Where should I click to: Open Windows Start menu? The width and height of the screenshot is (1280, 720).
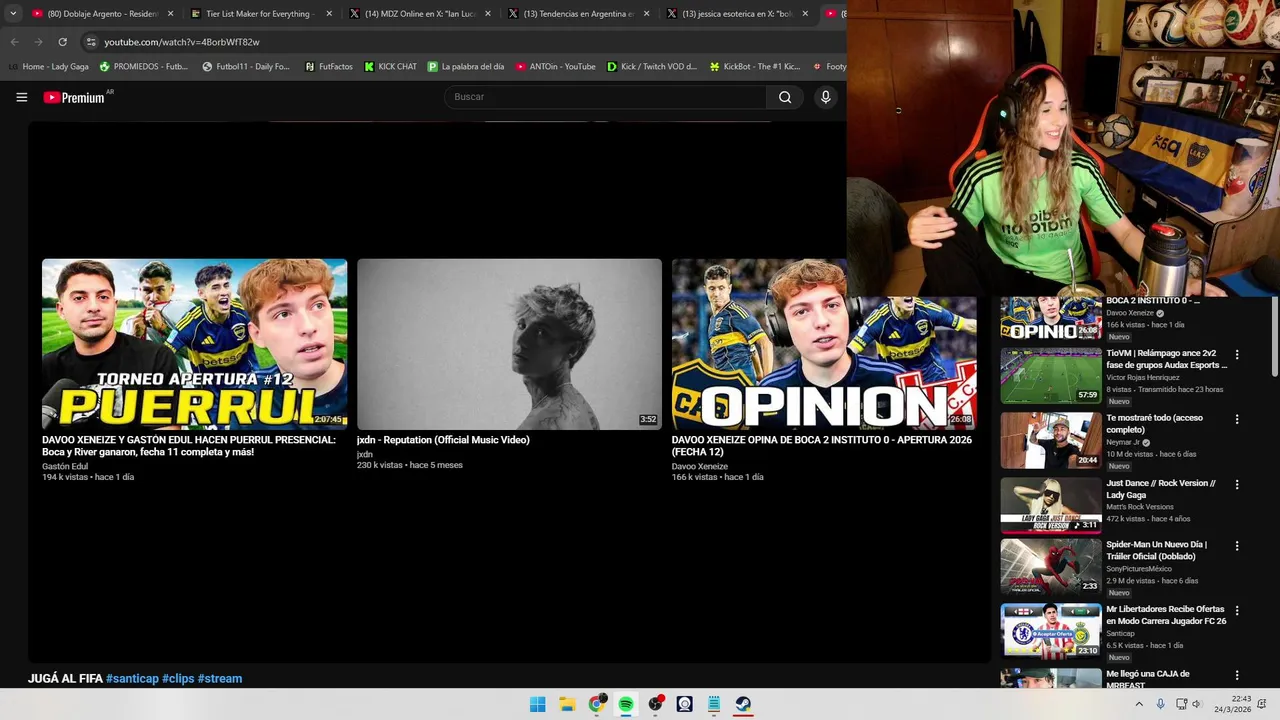click(537, 704)
